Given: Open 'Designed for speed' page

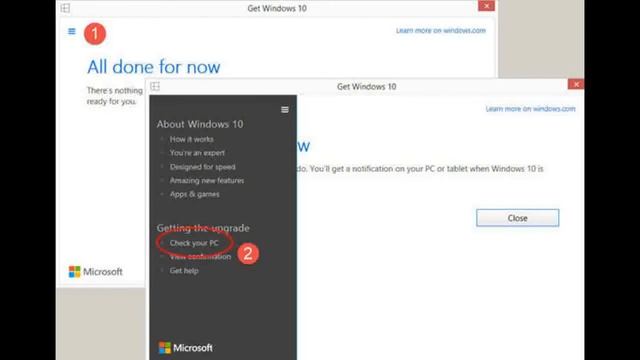Looking at the screenshot, I should (202, 167).
